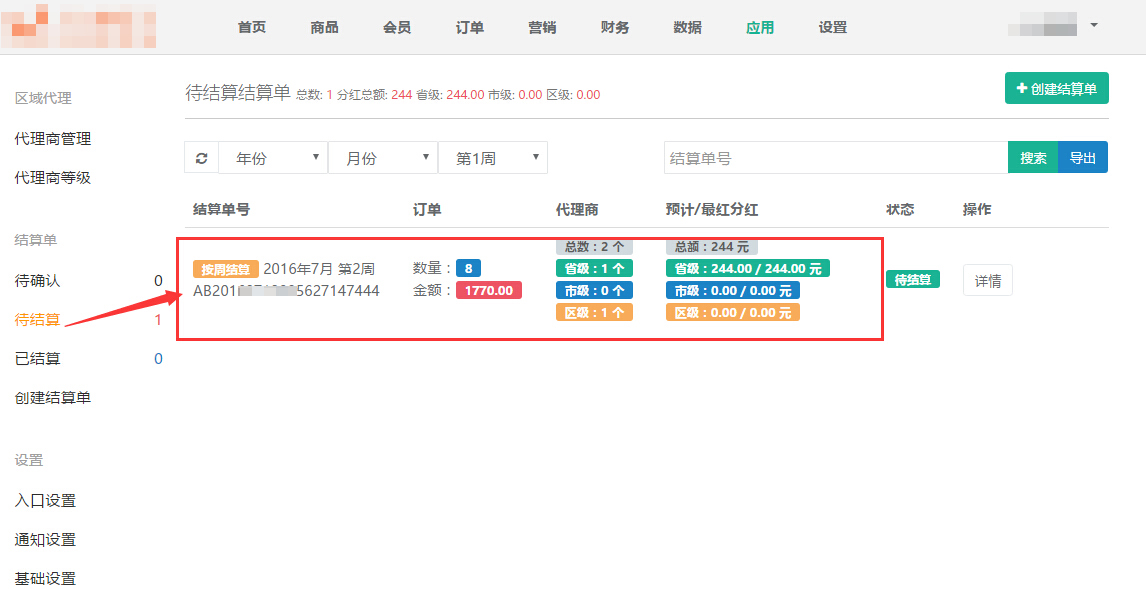Select 代理商管理 in the sidebar
Screen dimensions: 1146x589
53,139
